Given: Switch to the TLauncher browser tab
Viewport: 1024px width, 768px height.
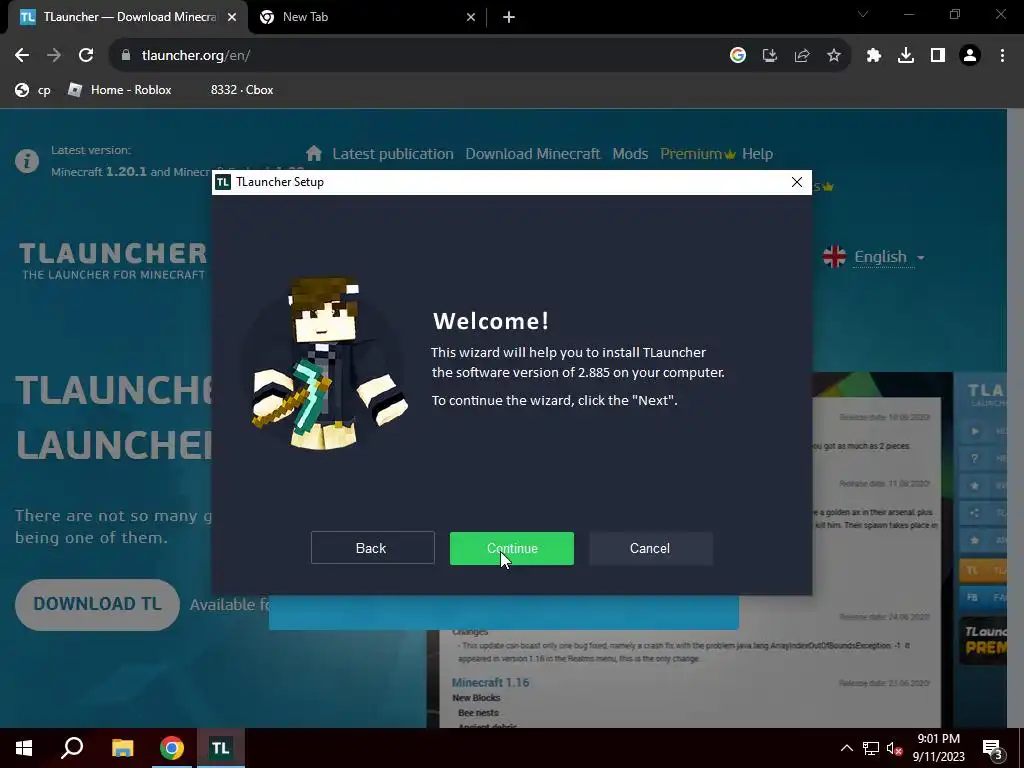Looking at the screenshot, I should pos(128,17).
